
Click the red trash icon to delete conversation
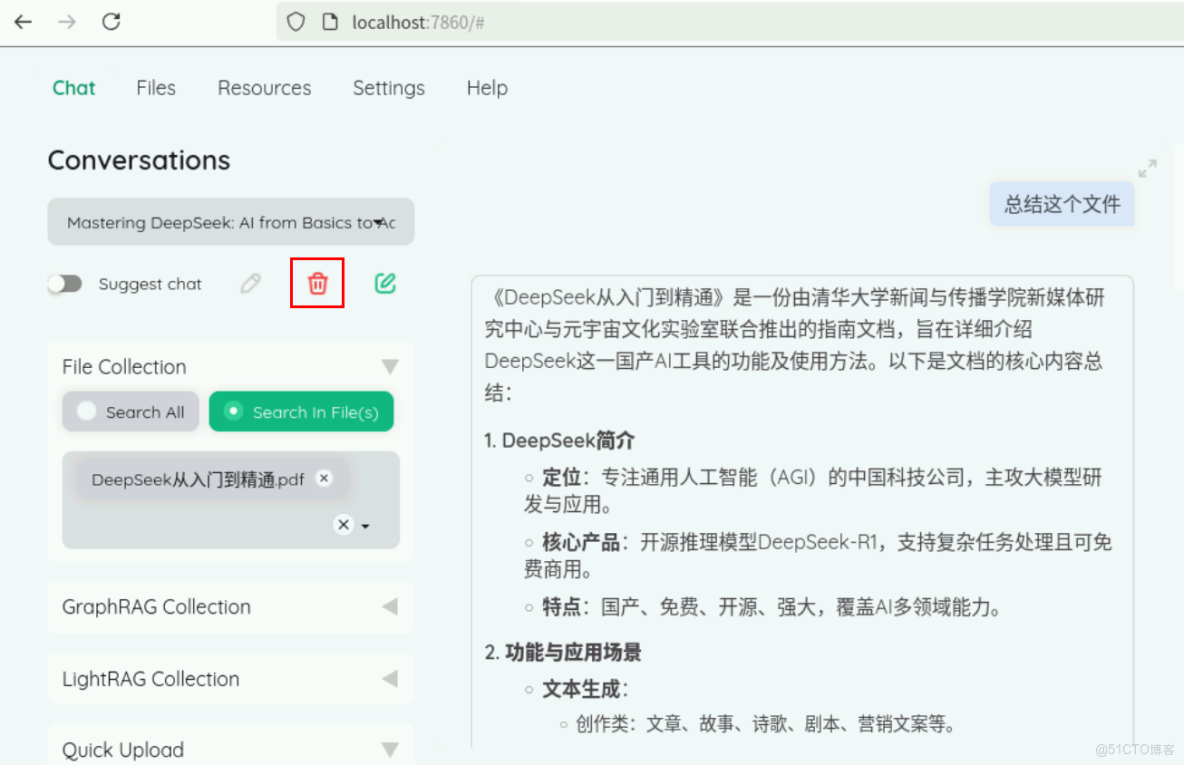[317, 284]
